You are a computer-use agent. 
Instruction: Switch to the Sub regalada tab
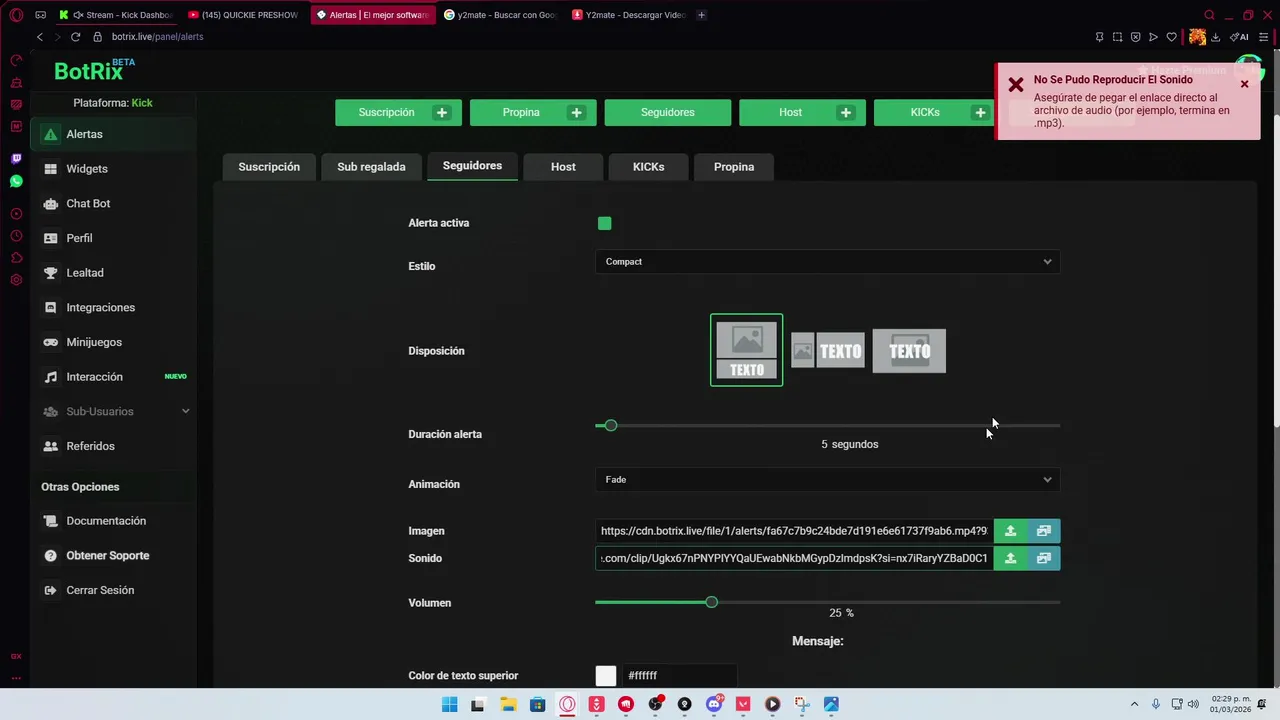[371, 167]
